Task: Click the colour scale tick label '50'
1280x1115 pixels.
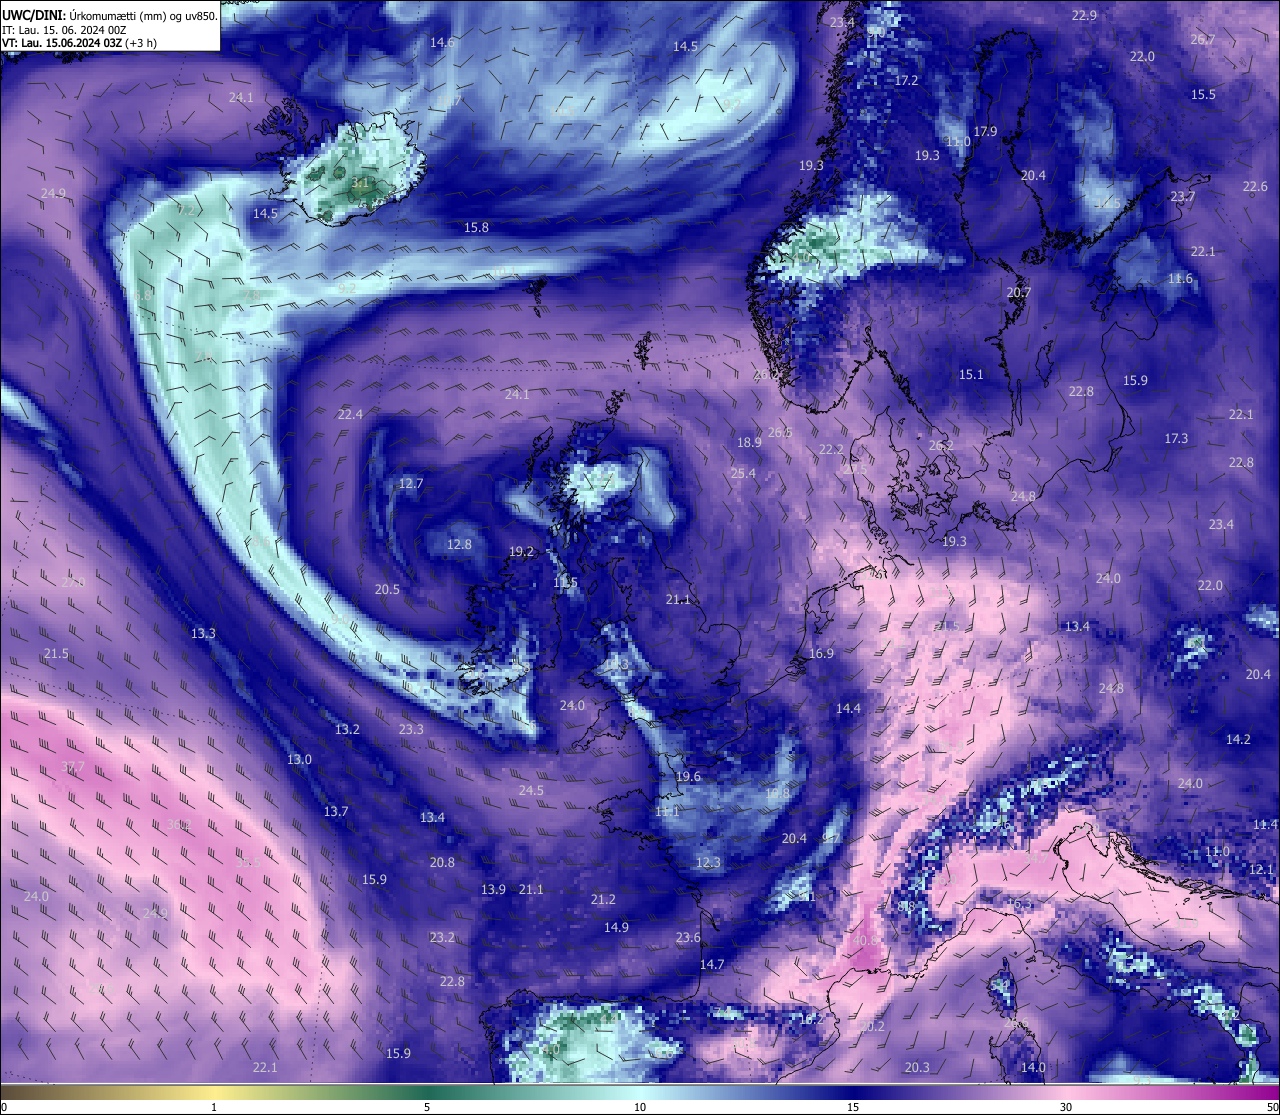Action: [x=1271, y=1106]
